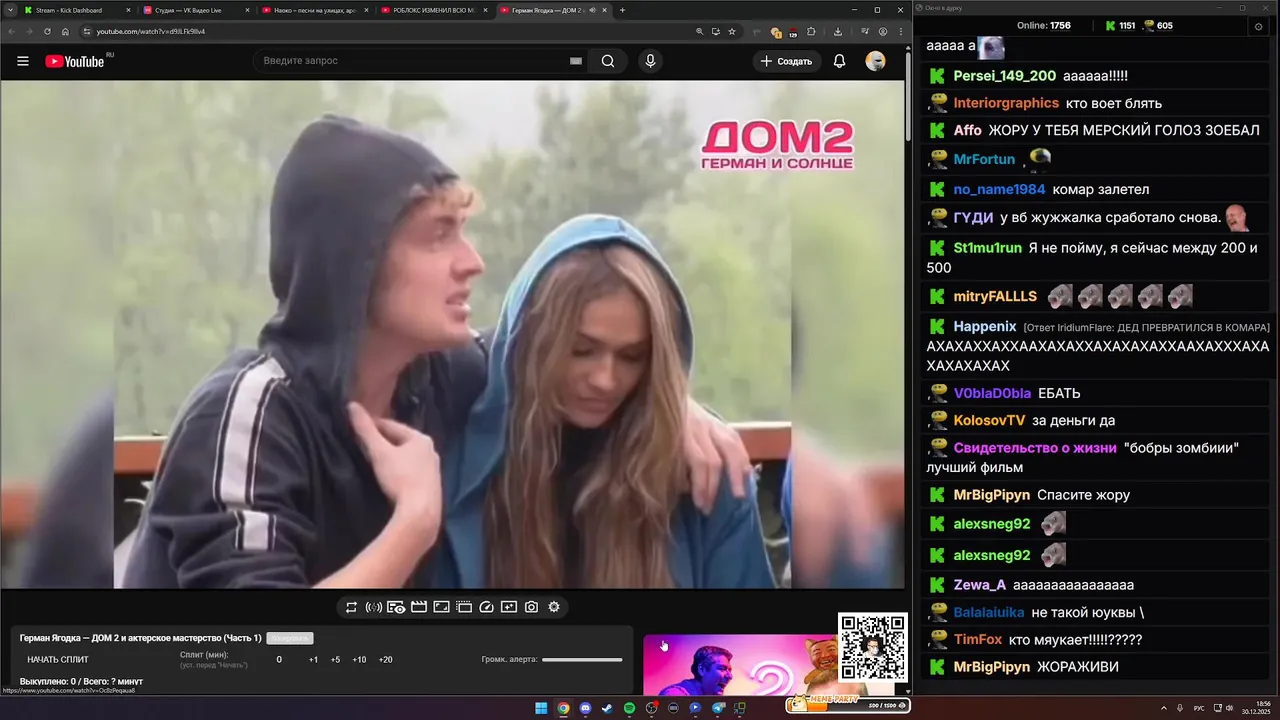This screenshot has height=720, width=1280.
Task: Open Telegram from the taskbar
Action: coord(717,708)
